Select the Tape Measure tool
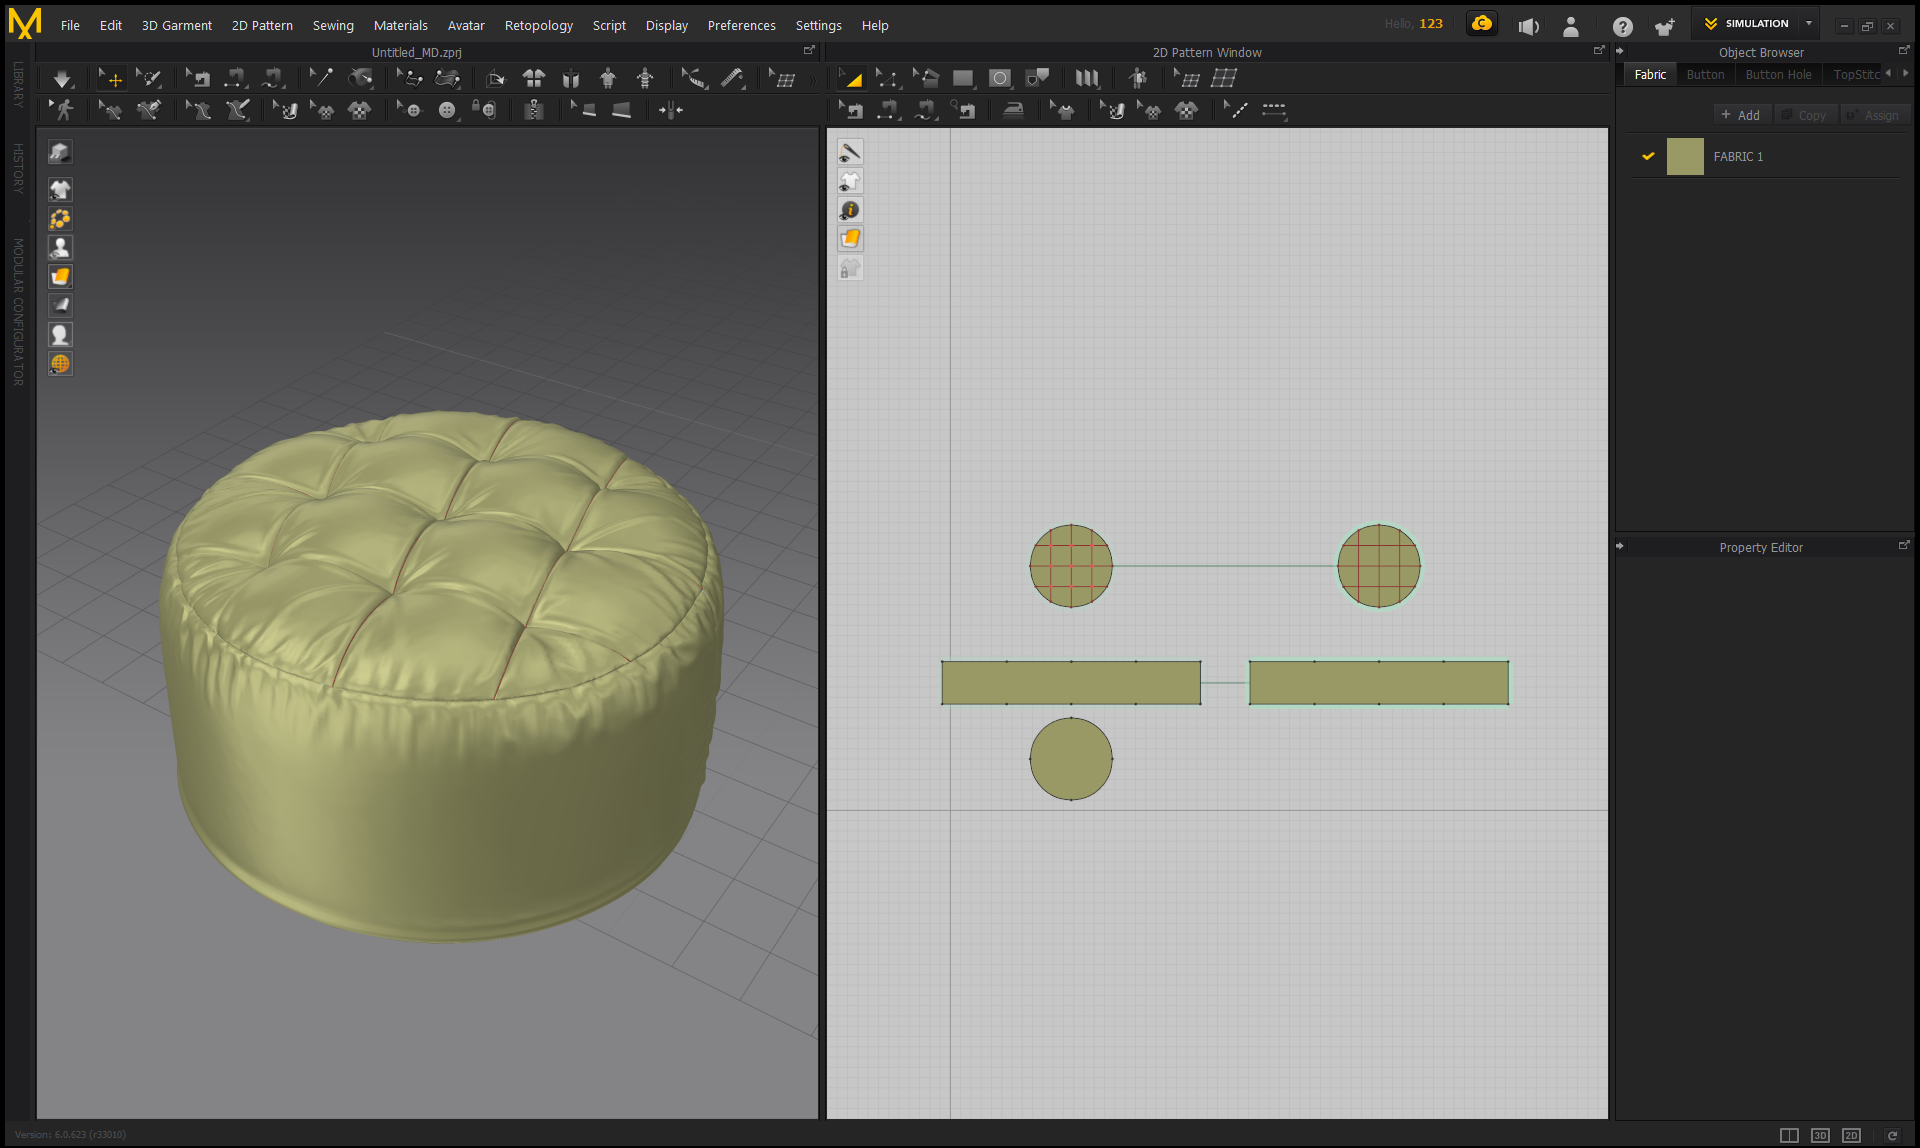Screen dimensions: 1920x1148 point(732,78)
